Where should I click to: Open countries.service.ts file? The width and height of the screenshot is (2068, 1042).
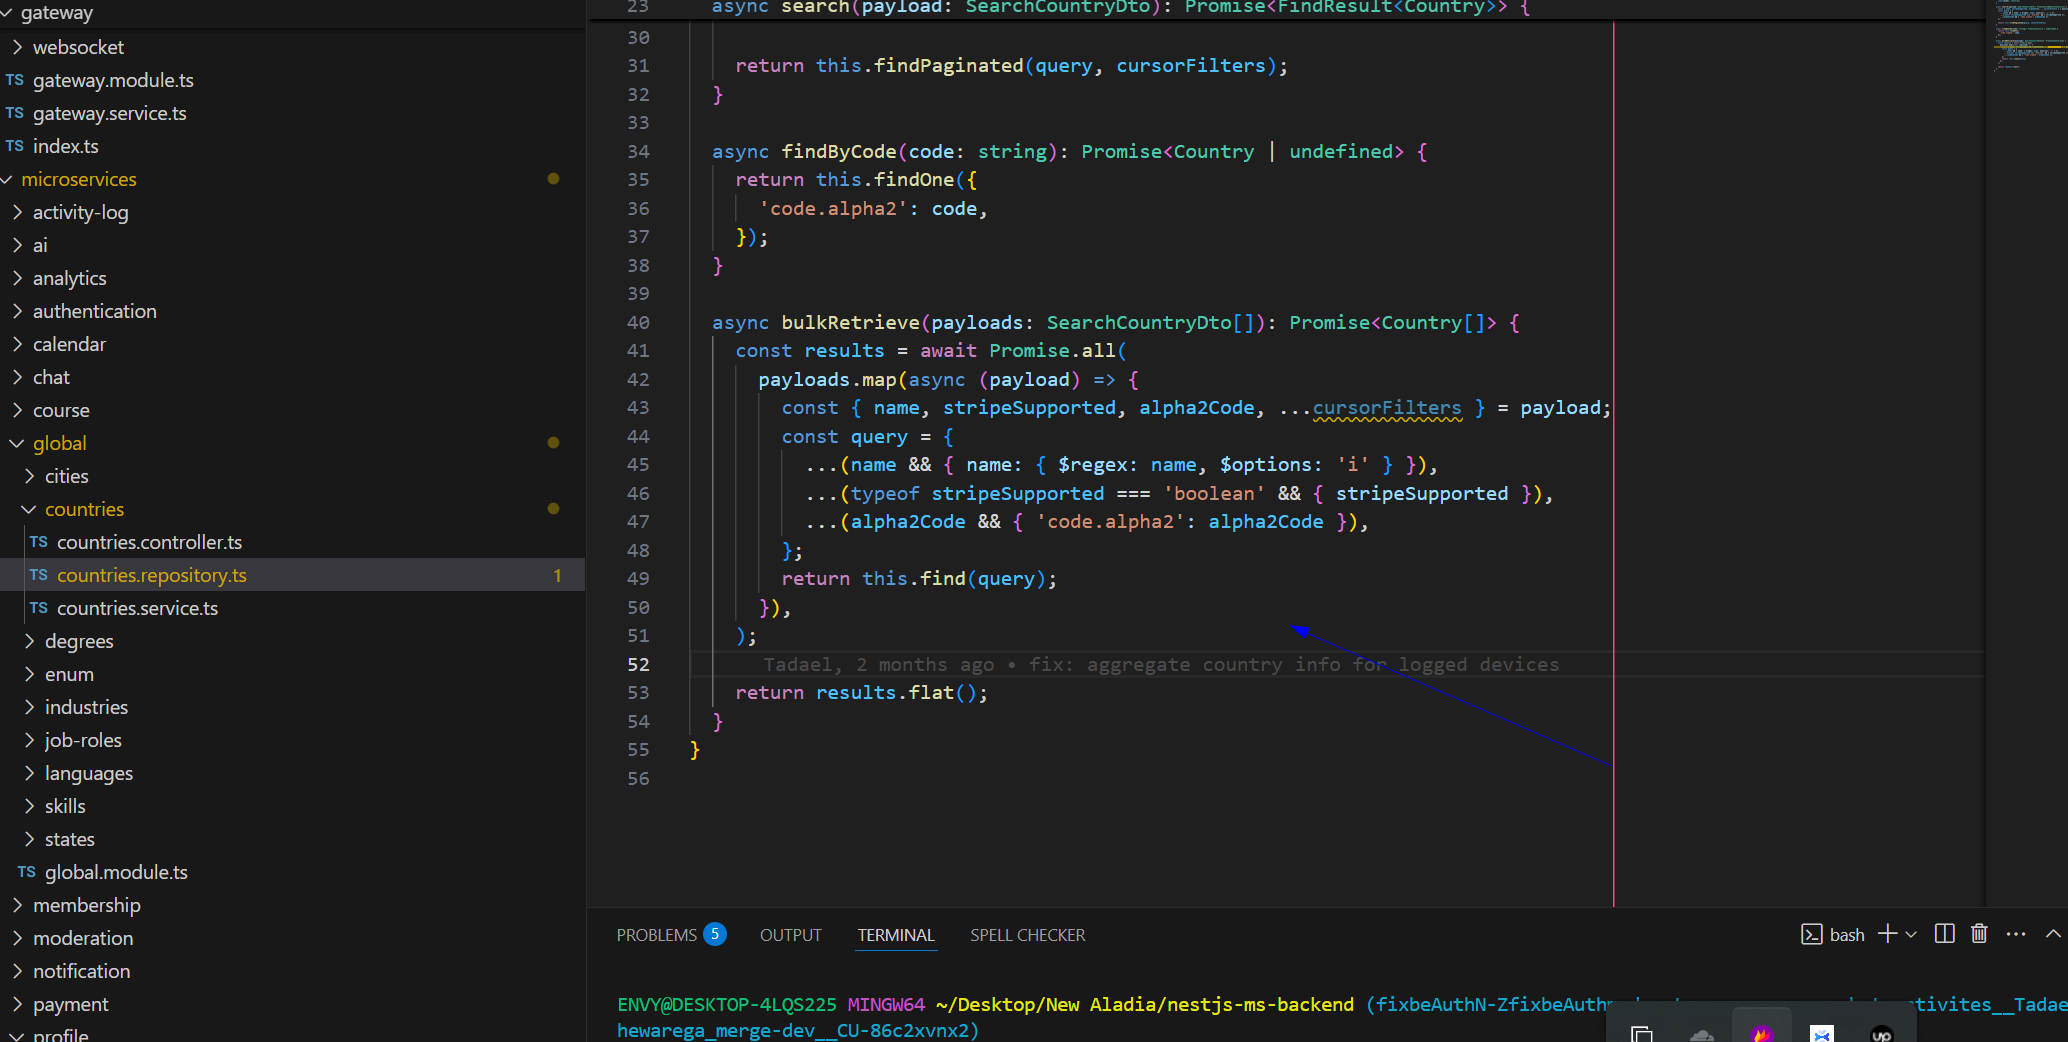pyautogui.click(x=137, y=608)
